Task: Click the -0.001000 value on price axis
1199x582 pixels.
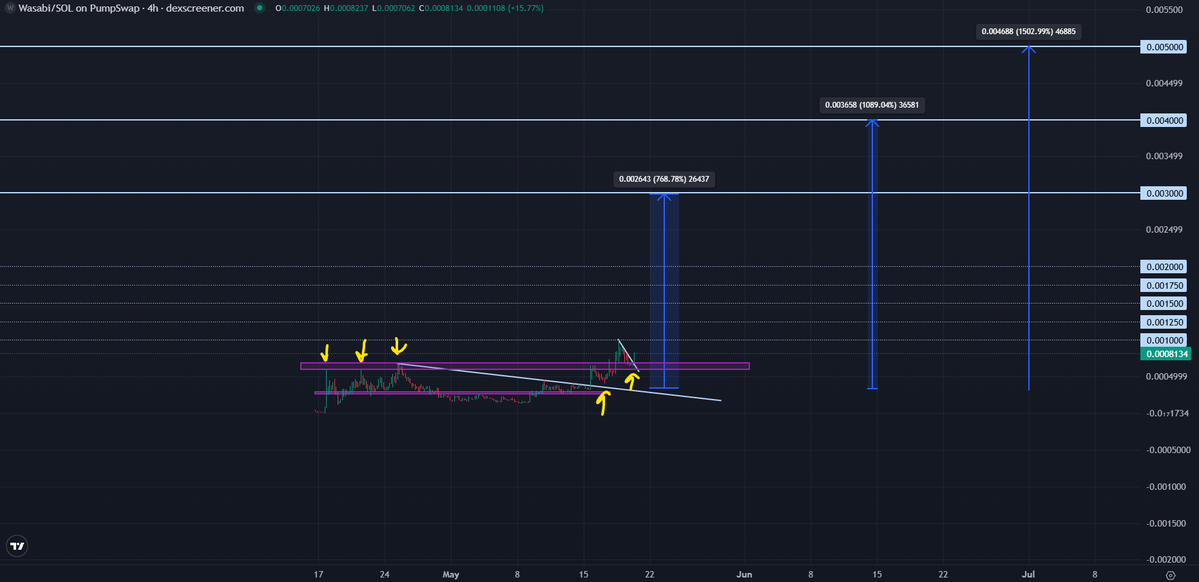Action: [1165, 486]
